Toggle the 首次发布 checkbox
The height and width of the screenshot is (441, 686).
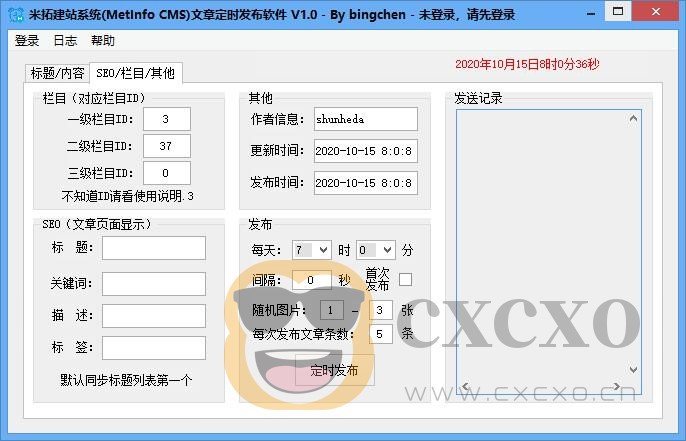tap(406, 280)
